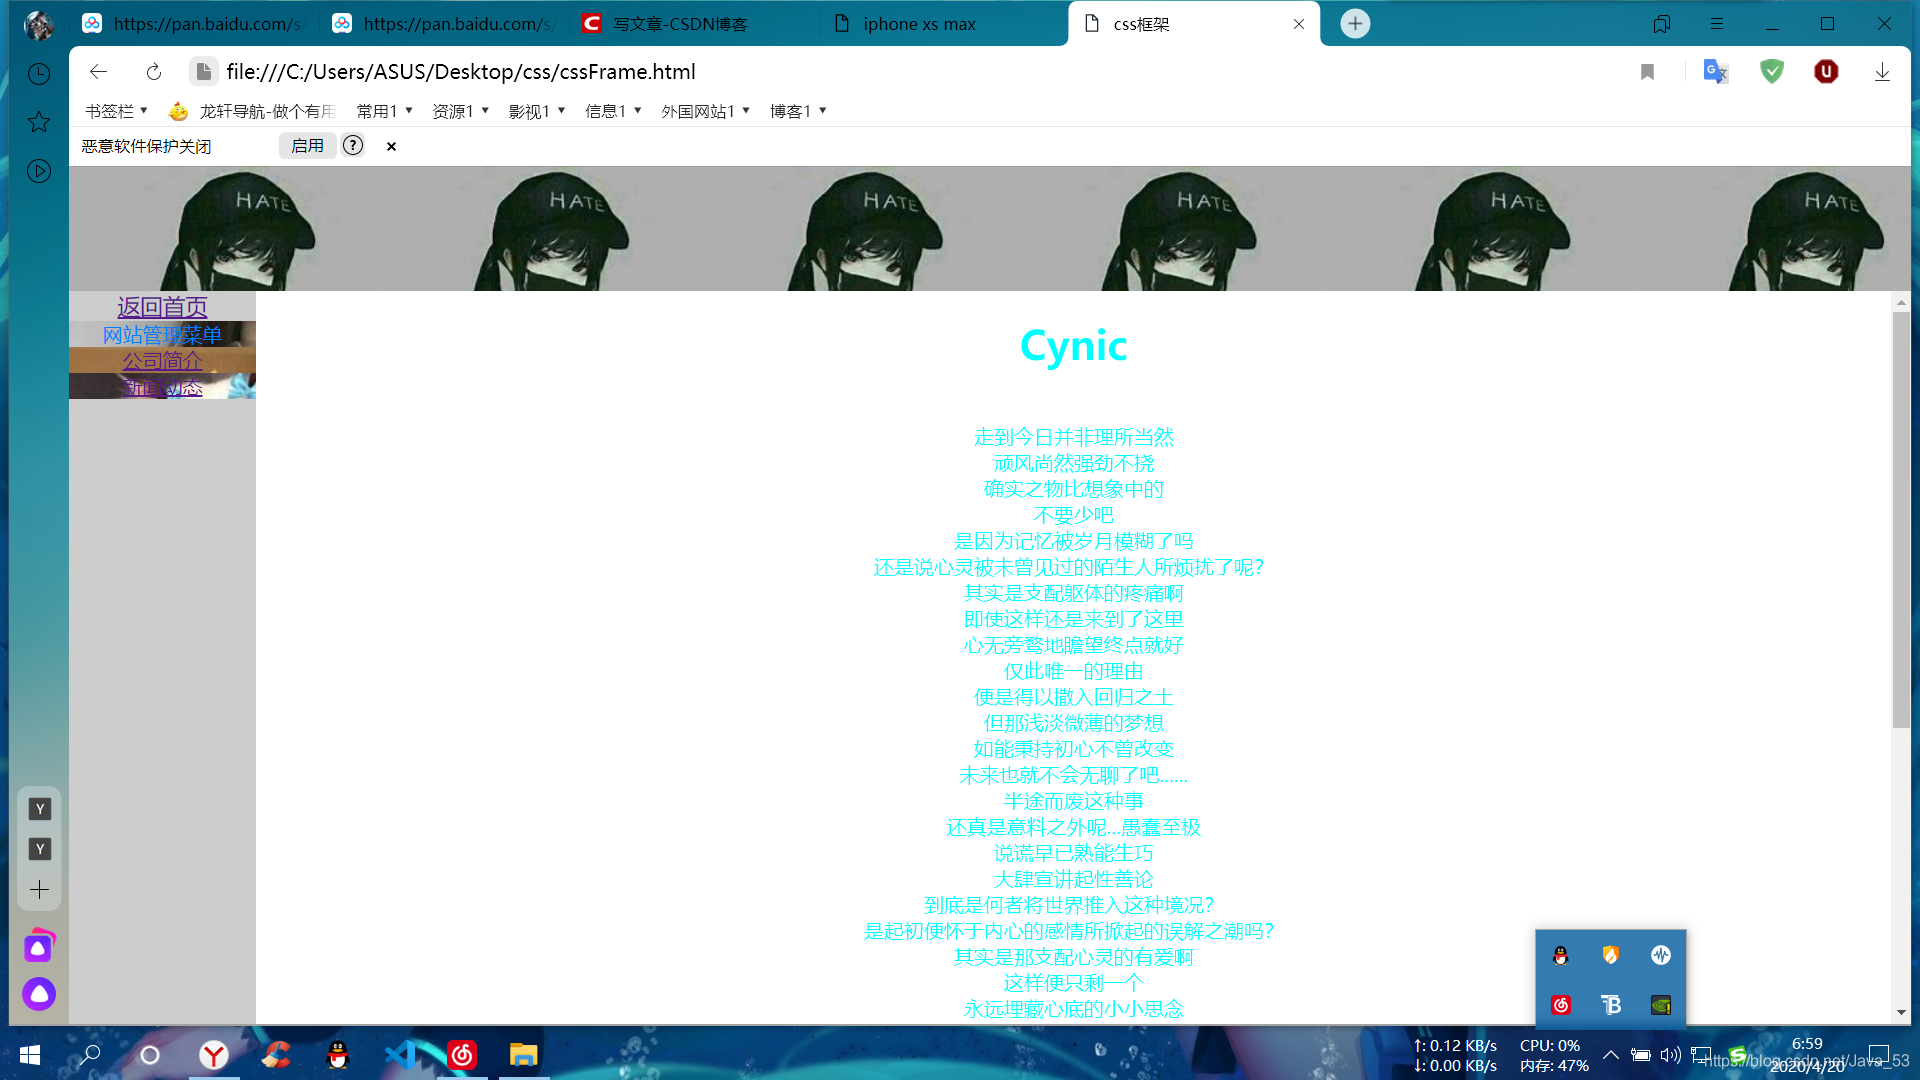
Task: Click the bookmark page icon
Action: [1647, 72]
